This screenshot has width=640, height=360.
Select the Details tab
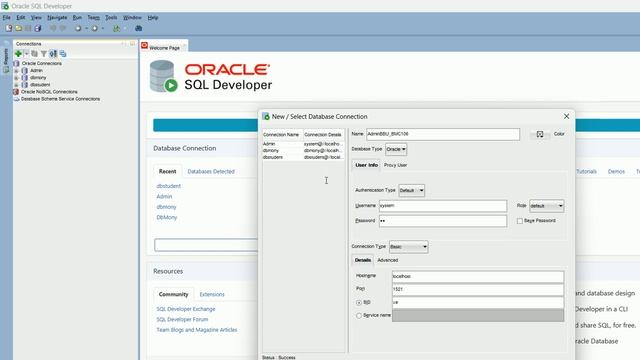point(362,260)
